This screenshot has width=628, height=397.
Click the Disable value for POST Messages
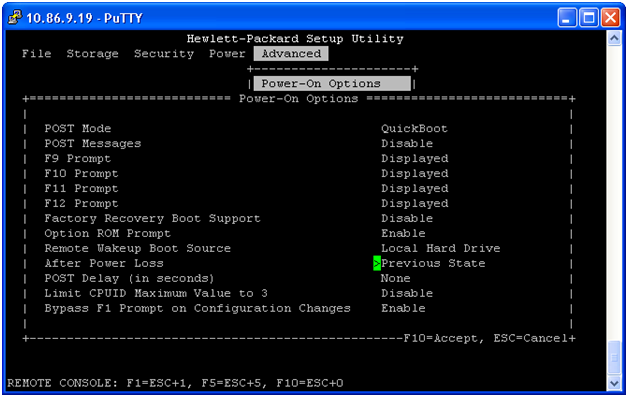coord(407,143)
